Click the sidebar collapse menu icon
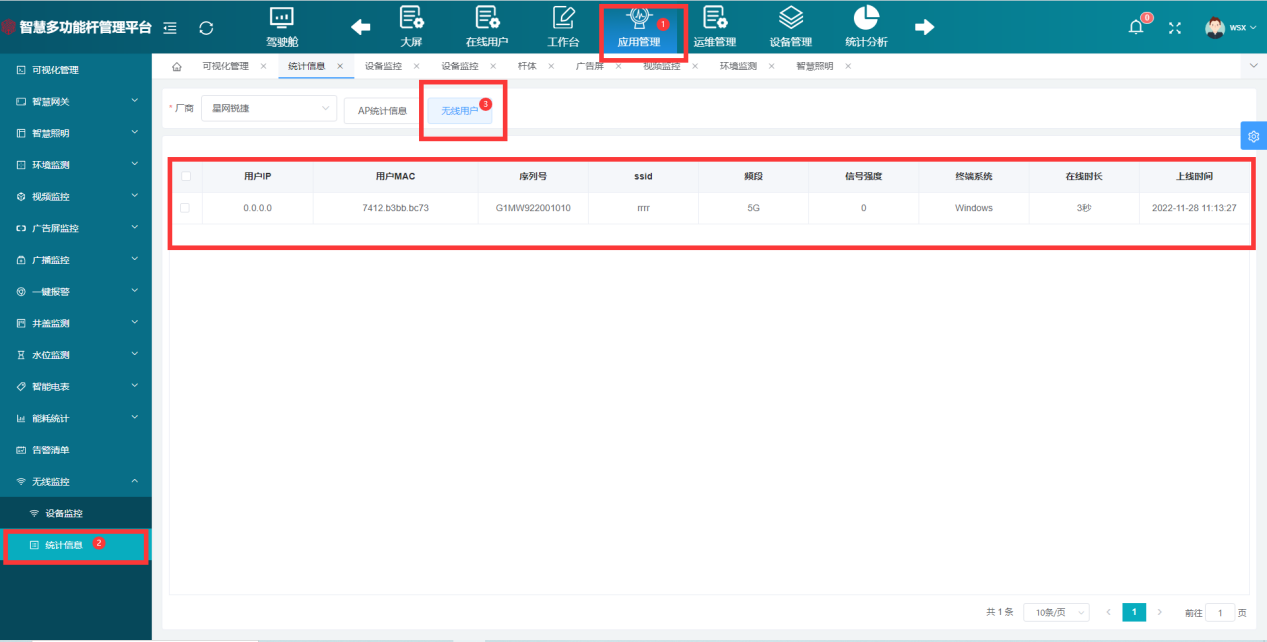 coord(170,28)
